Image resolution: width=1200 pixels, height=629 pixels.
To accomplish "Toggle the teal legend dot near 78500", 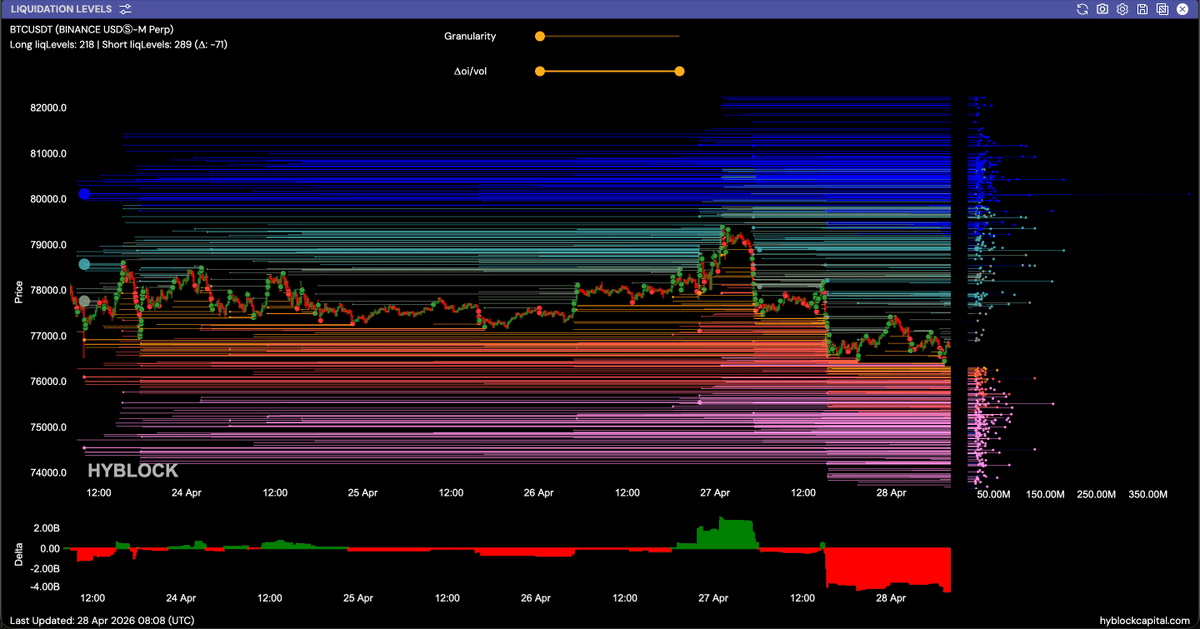I will tap(85, 264).
